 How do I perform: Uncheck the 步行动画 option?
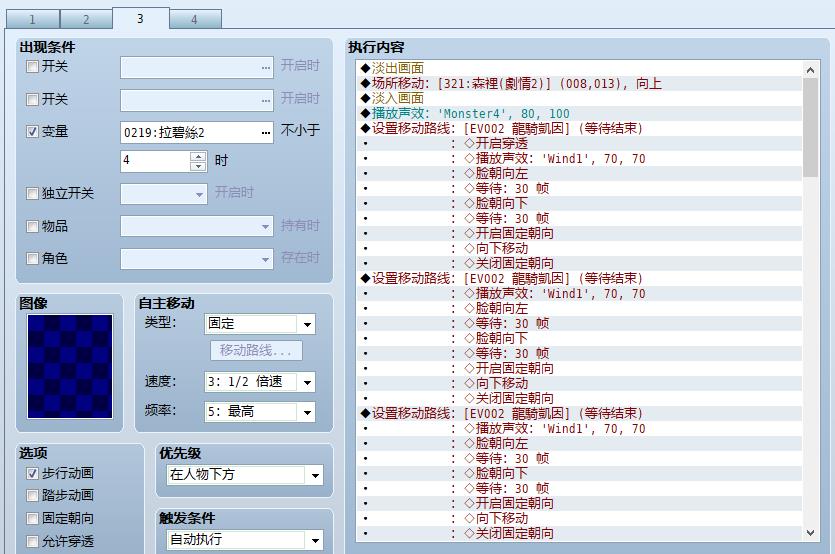(x=32, y=473)
